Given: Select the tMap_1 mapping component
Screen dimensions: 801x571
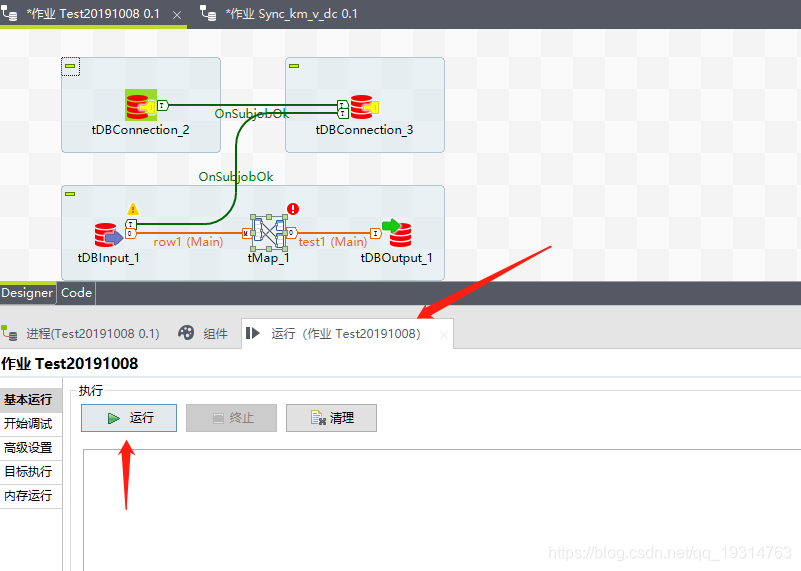Looking at the screenshot, I should [x=268, y=233].
